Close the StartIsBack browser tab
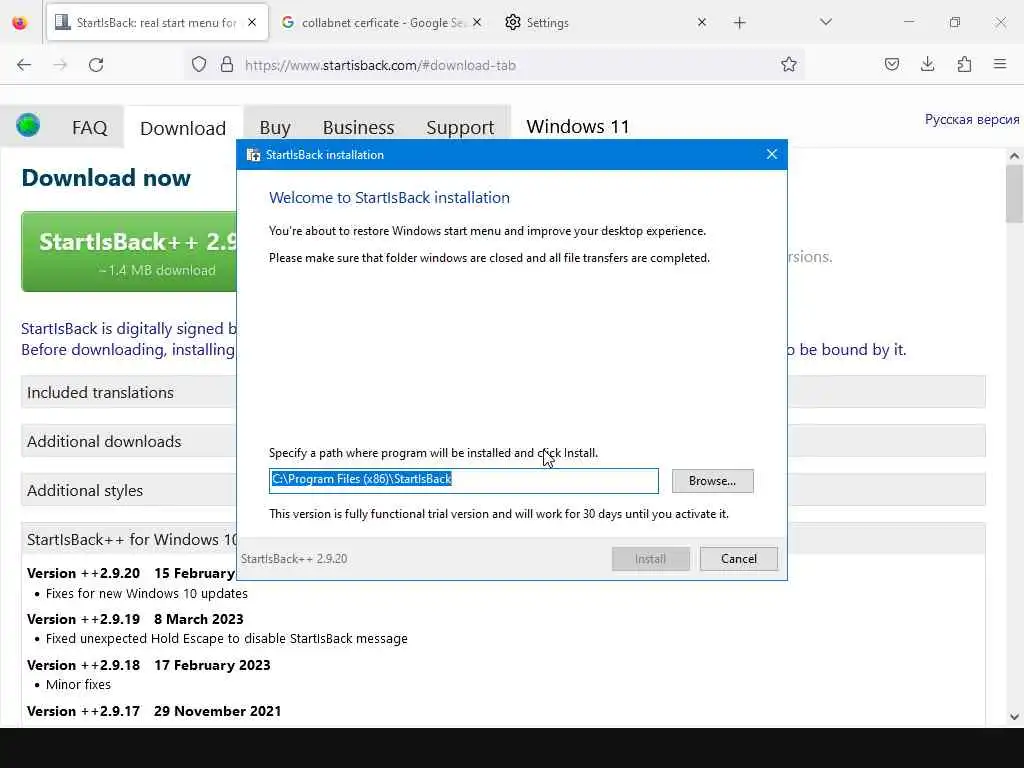Viewport: 1024px width, 768px height. [252, 22]
